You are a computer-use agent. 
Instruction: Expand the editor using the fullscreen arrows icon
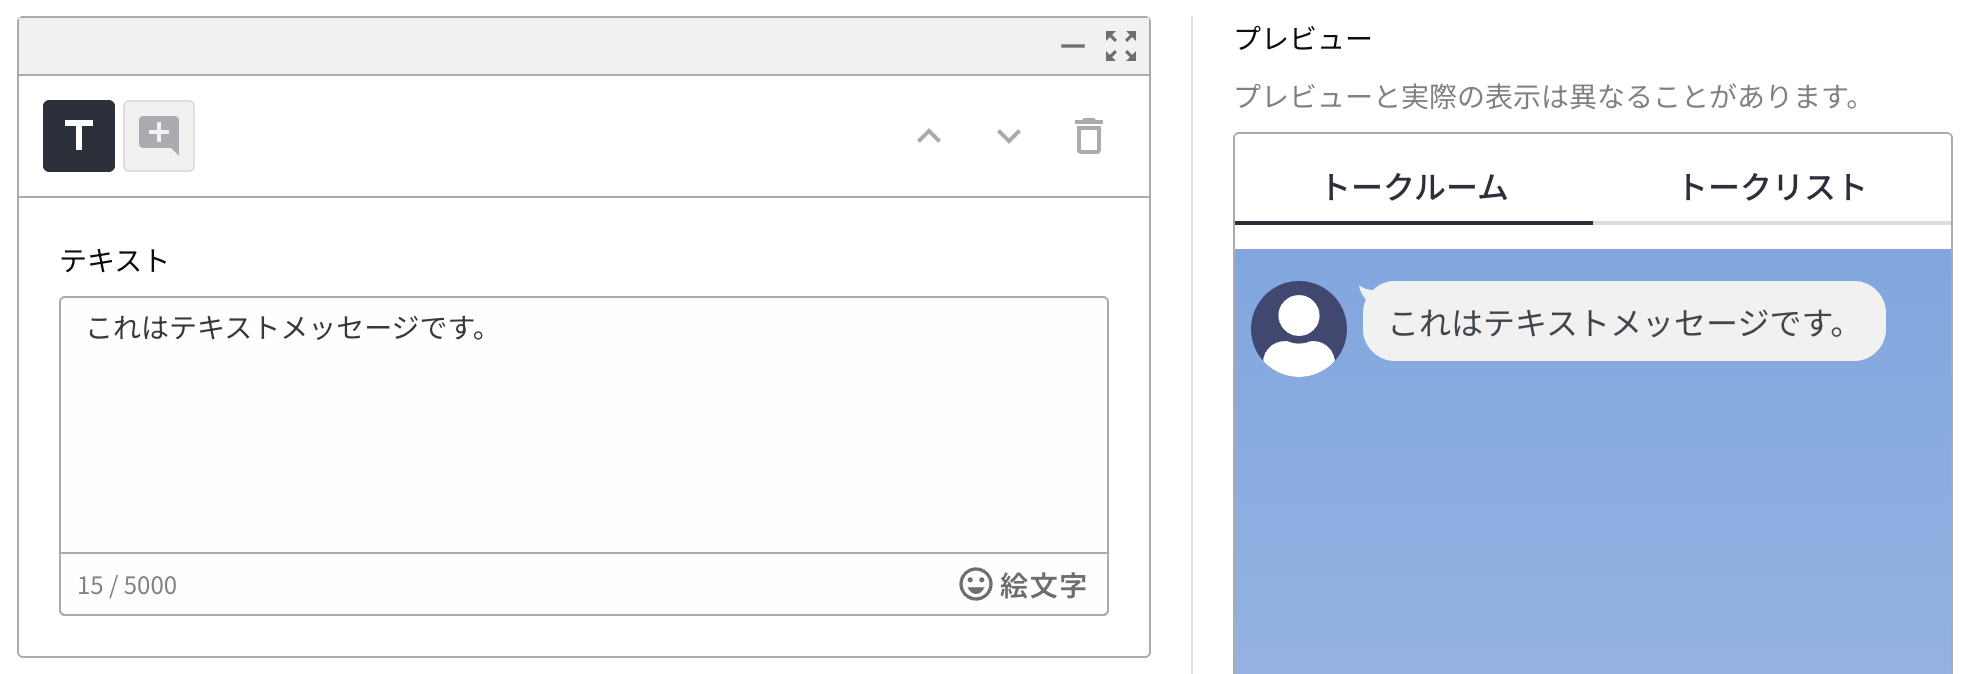pyautogui.click(x=1120, y=46)
